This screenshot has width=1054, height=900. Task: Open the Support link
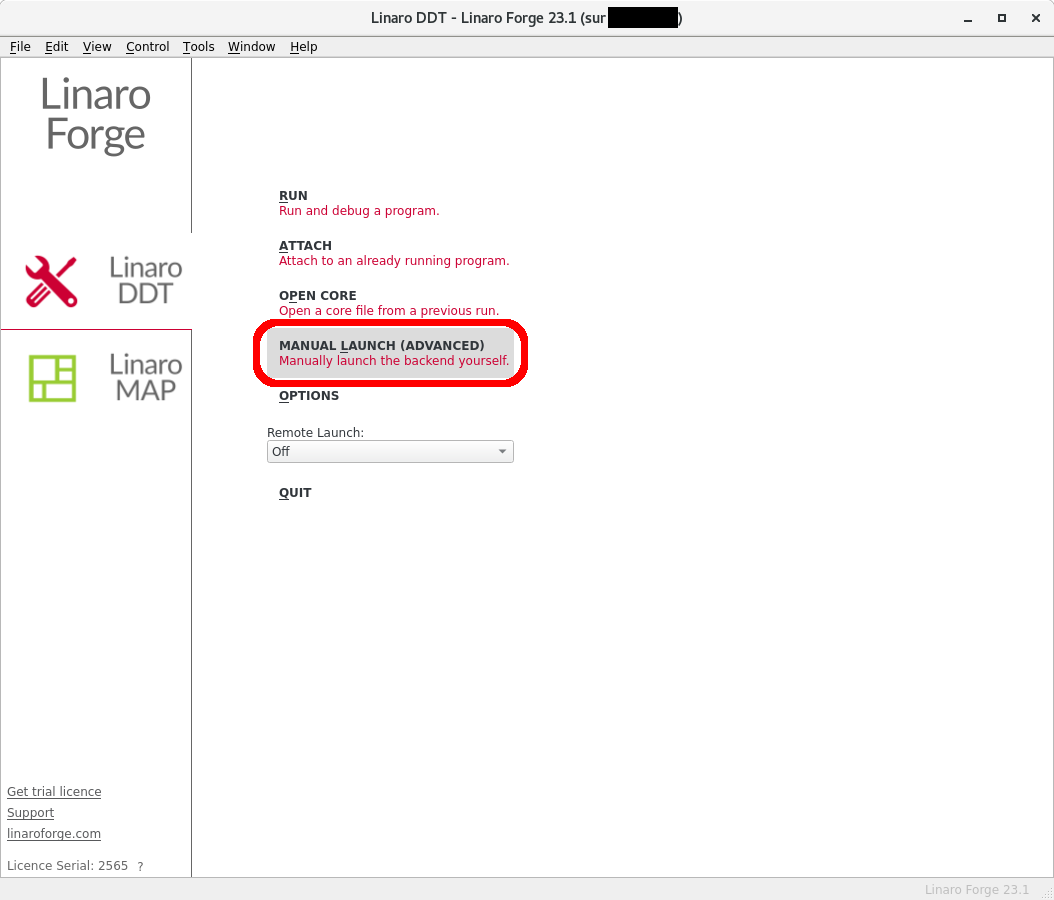coord(30,813)
